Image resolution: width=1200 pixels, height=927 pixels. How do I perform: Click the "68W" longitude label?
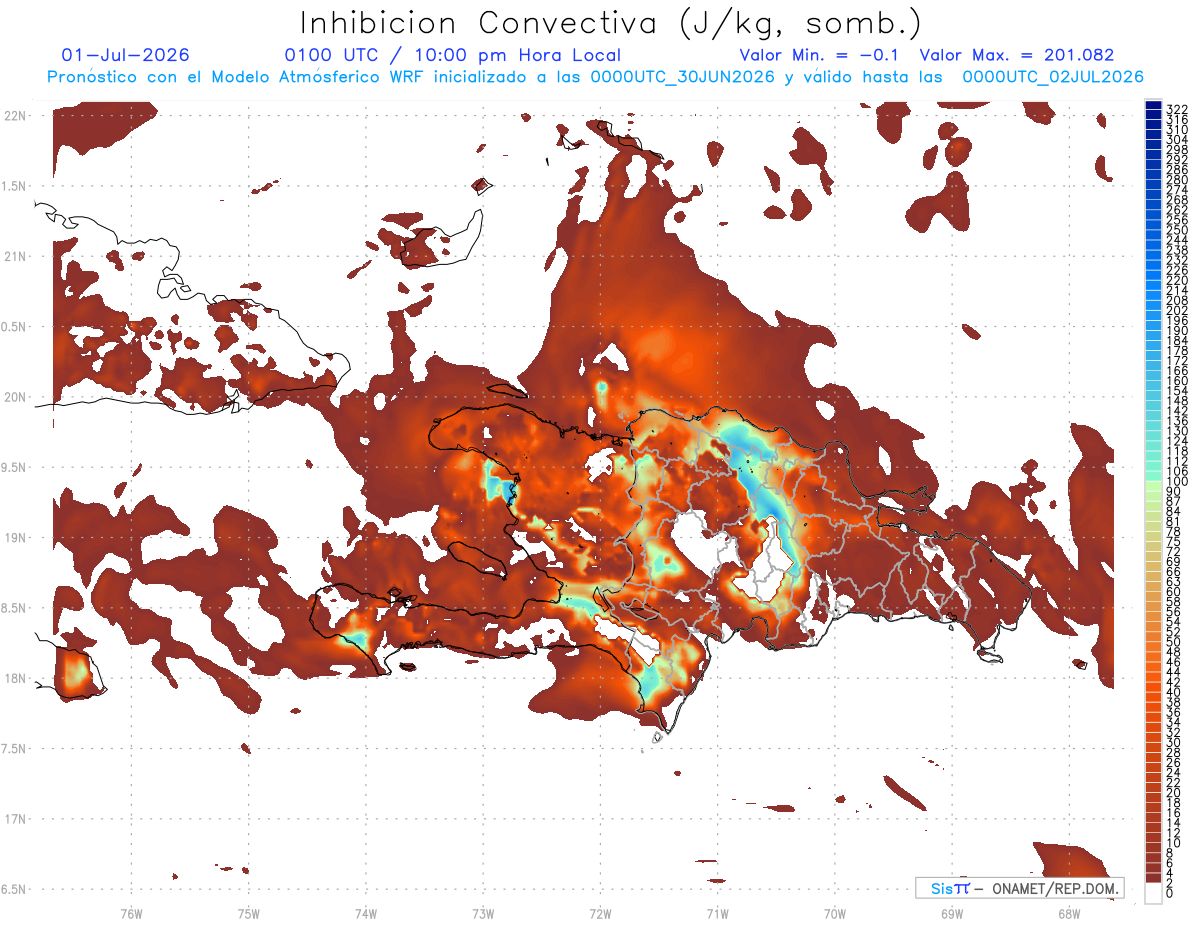click(x=1069, y=913)
